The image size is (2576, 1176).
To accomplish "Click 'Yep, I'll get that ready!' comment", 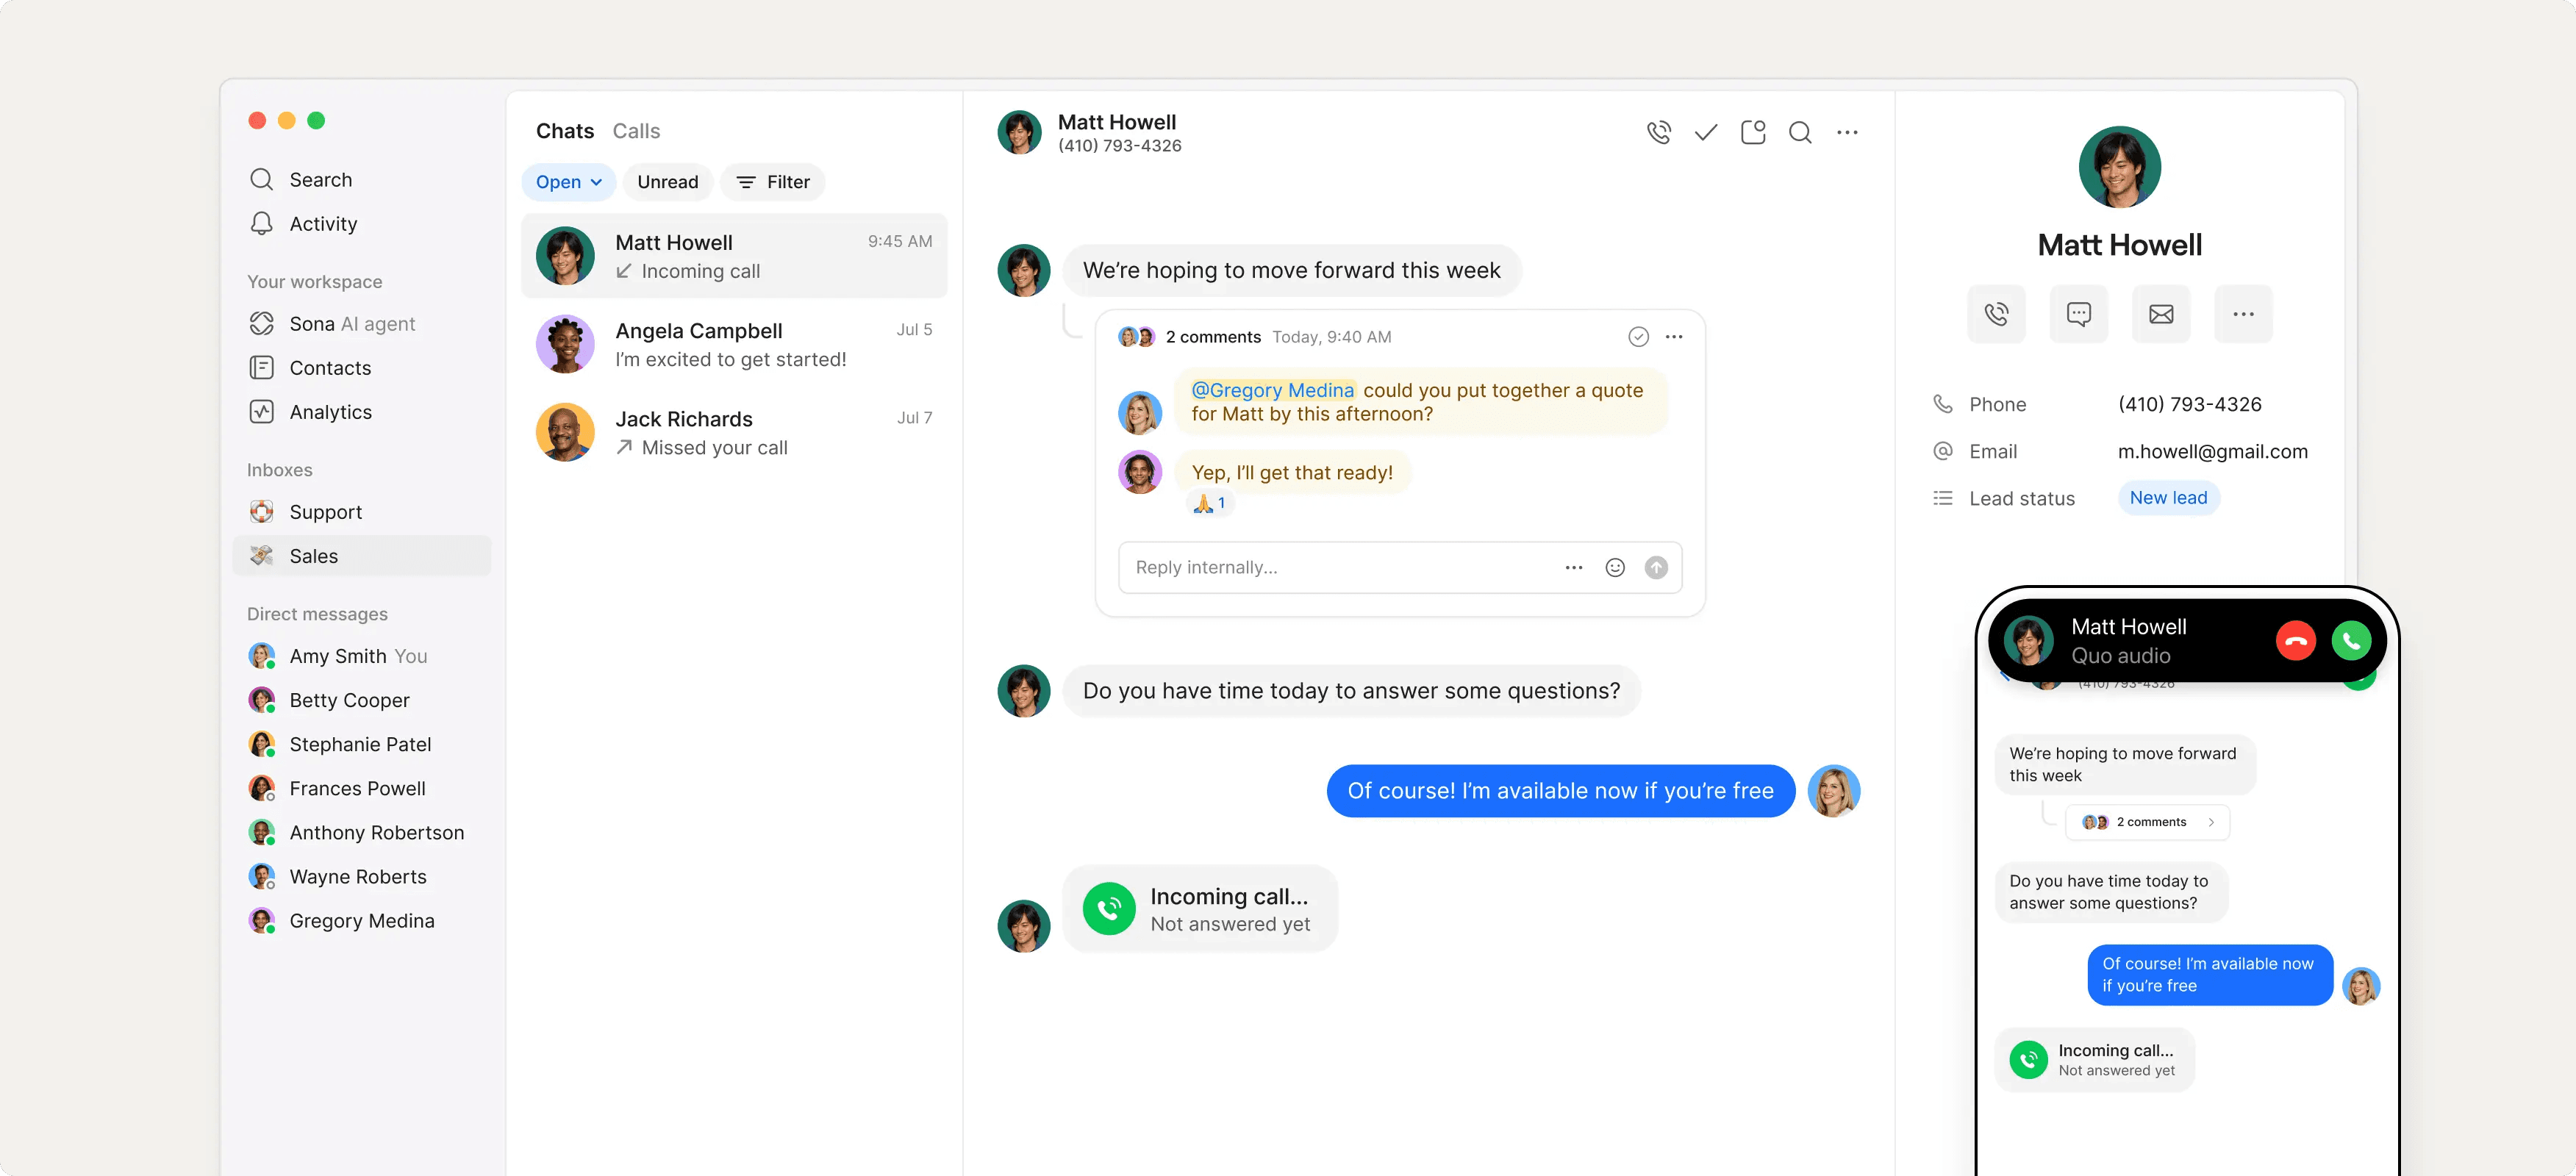I will (x=1292, y=472).
